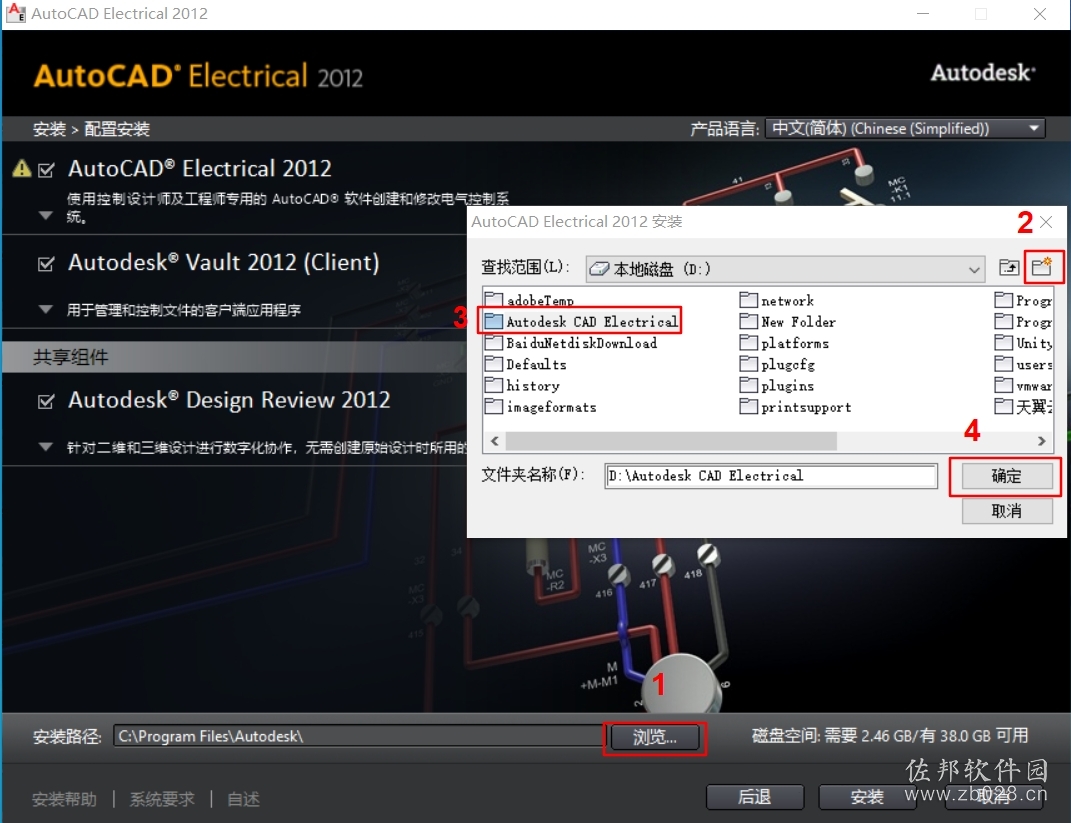Select the Unity folder

(x=1023, y=343)
